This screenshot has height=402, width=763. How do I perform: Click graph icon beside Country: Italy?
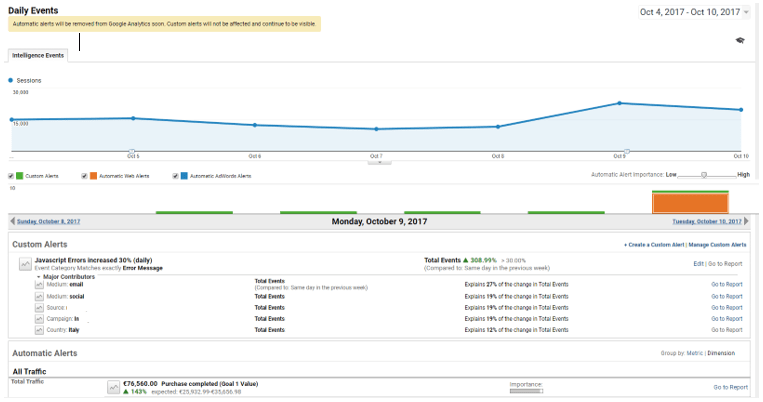[x=40, y=330]
